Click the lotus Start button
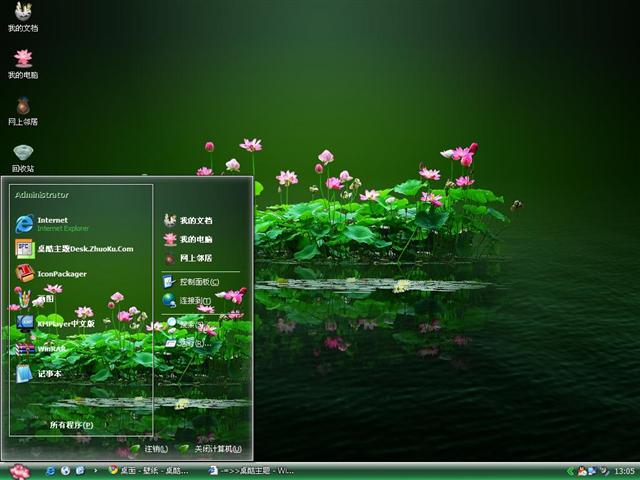This screenshot has width=640, height=480. click(x=20, y=470)
